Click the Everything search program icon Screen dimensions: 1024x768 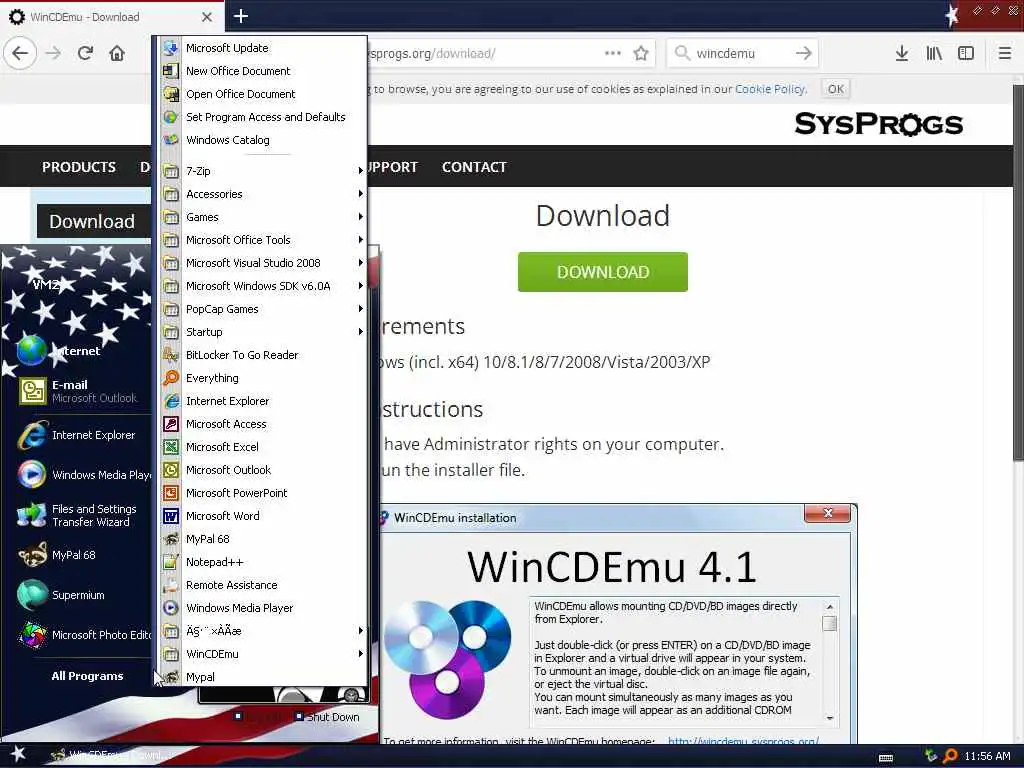pos(170,378)
